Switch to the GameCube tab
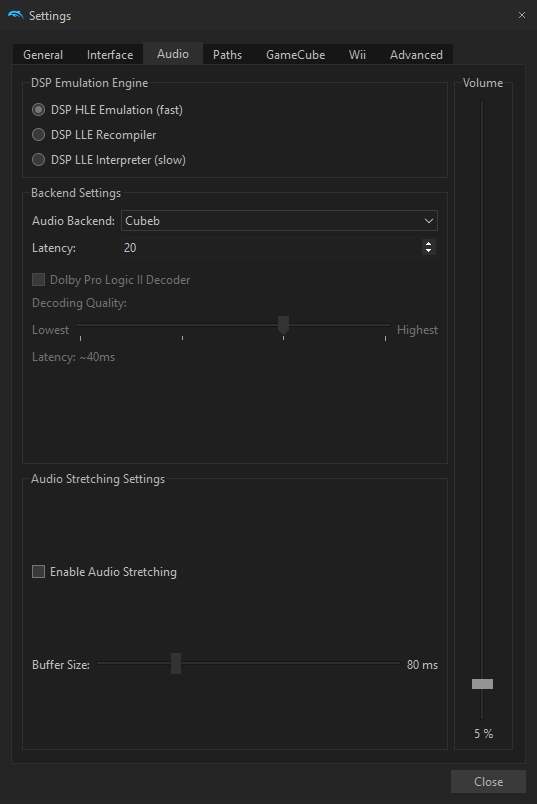This screenshot has width=537, height=804. (x=295, y=55)
